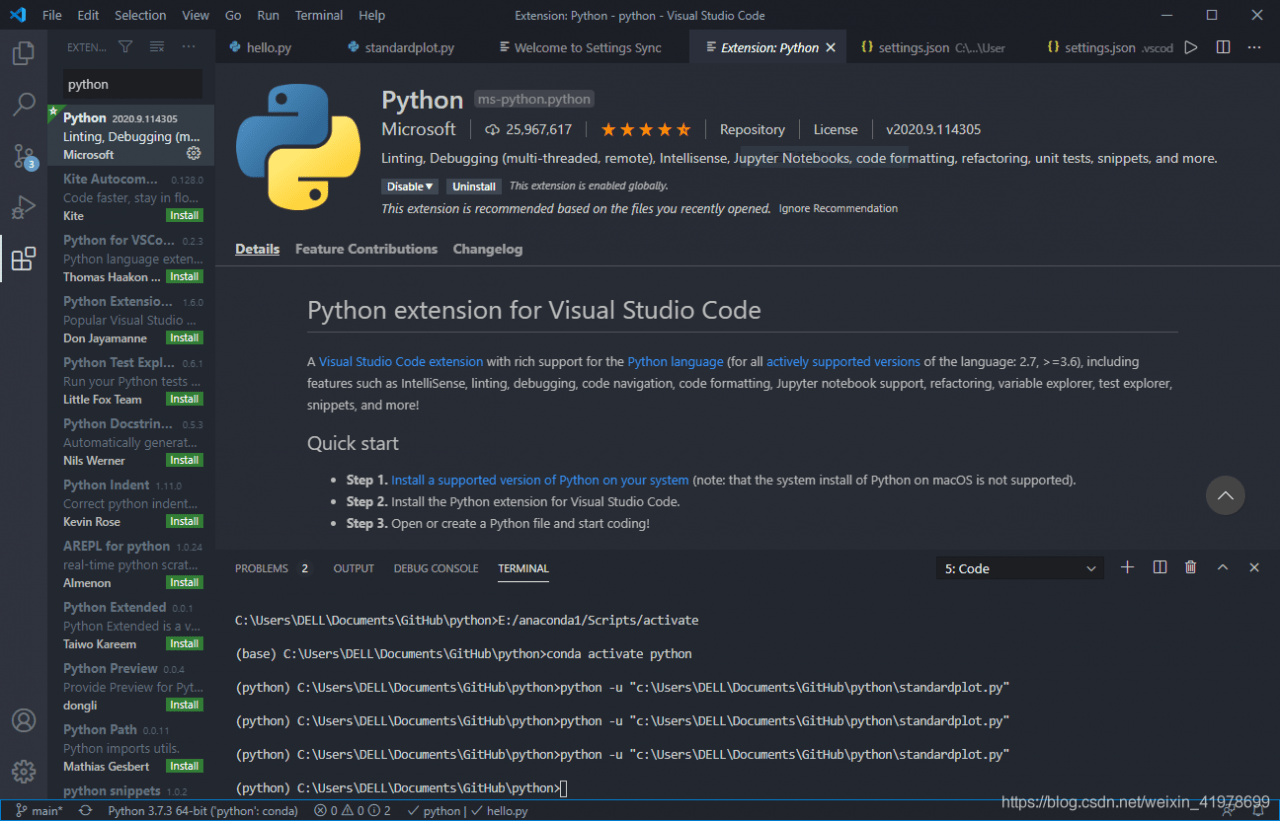Open the Source Control view showing 3 changes
Image resolution: width=1280 pixels, height=821 pixels.
(24, 156)
